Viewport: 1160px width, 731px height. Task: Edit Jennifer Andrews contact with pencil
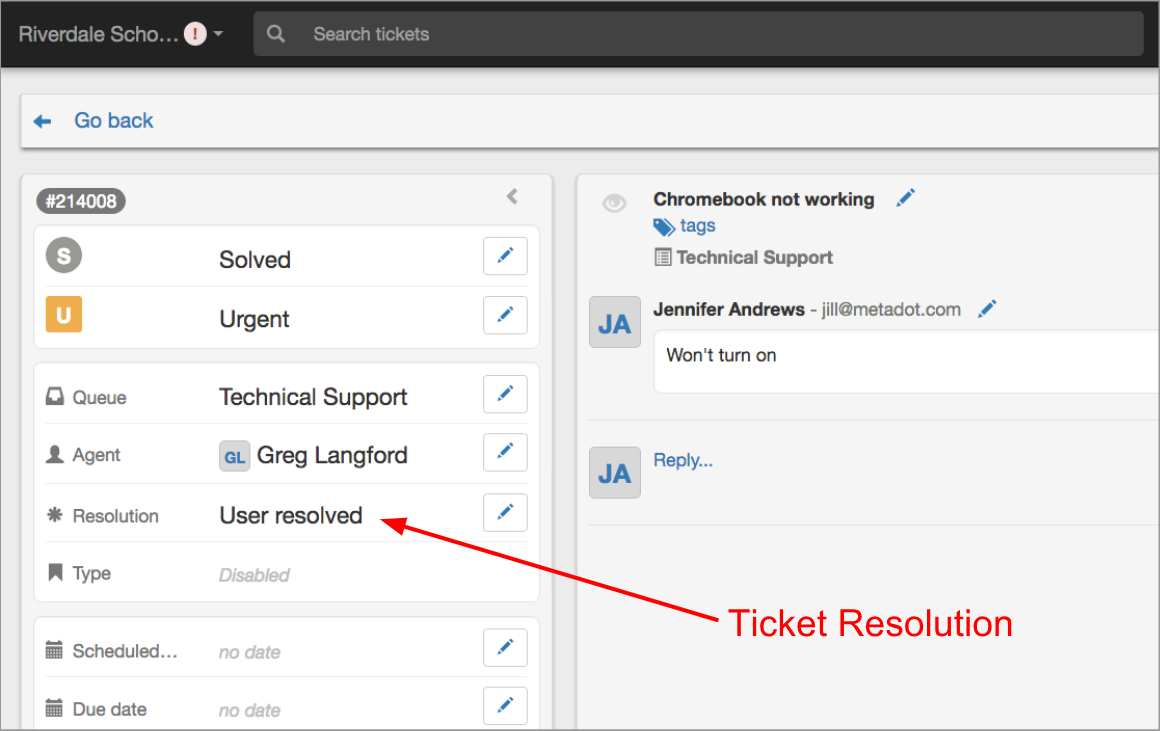pos(988,309)
